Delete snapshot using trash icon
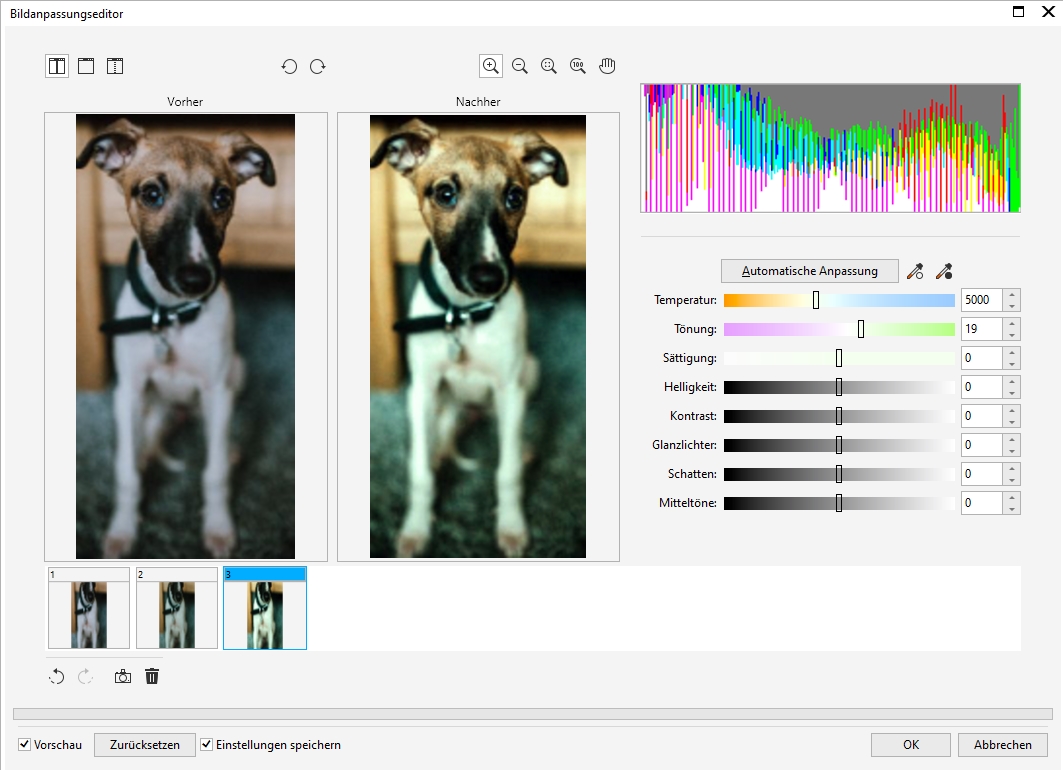The image size is (1063, 770). [x=152, y=677]
